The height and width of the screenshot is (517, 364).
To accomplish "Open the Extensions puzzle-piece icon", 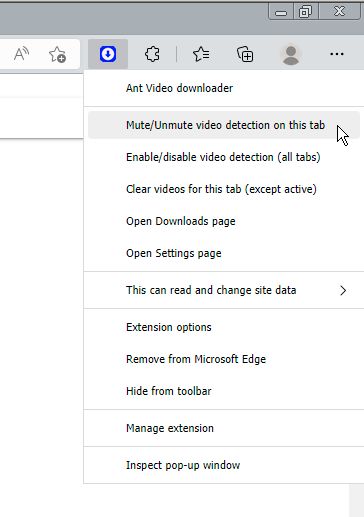I will [152, 54].
